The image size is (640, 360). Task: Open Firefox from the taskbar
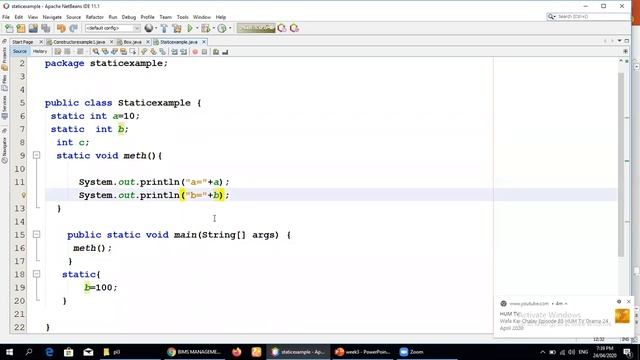tap(236, 352)
